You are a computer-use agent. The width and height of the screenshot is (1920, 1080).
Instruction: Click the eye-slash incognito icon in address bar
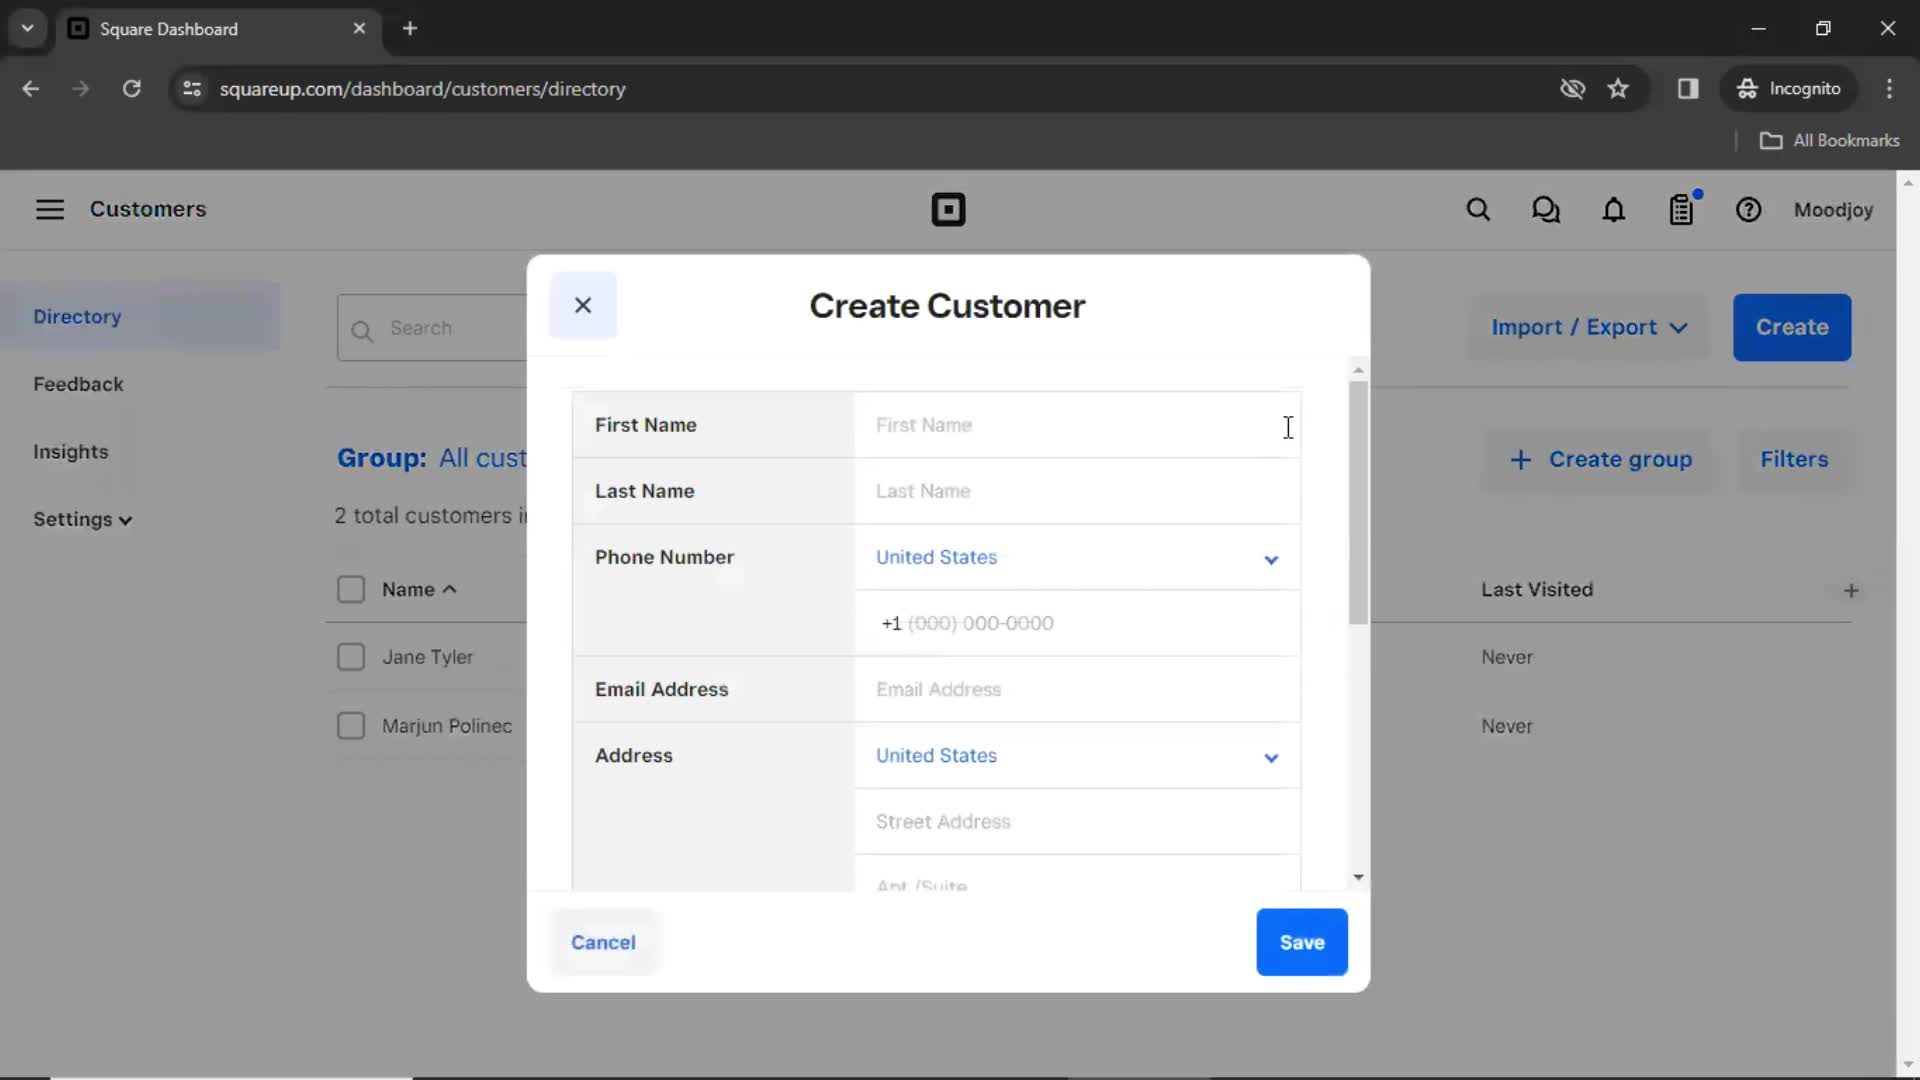pos(1571,90)
